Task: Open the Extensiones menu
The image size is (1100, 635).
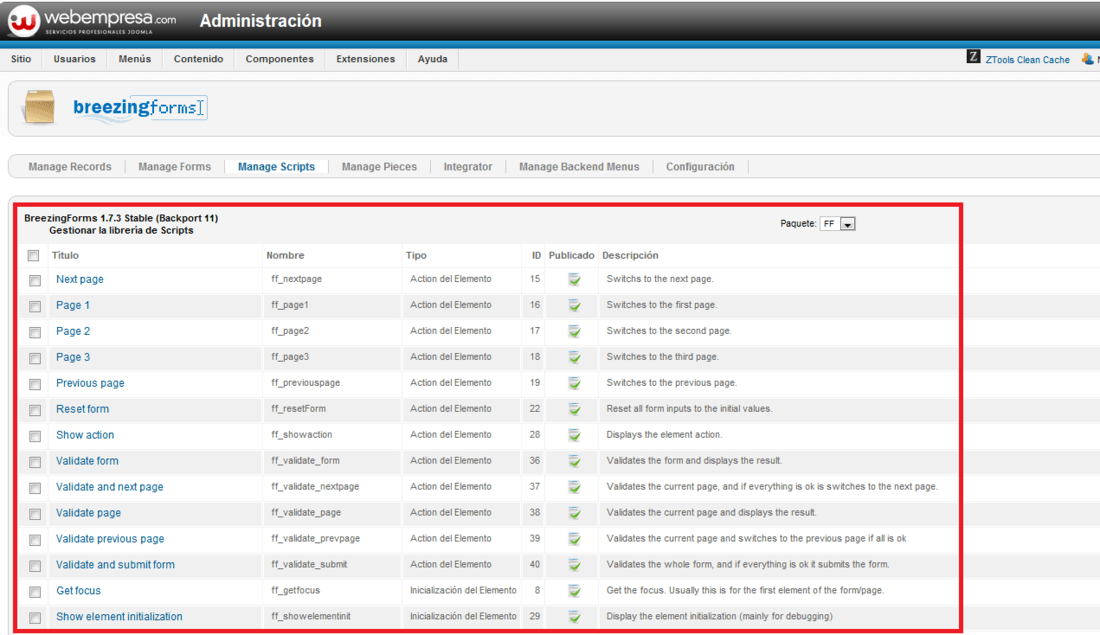Action: point(365,59)
